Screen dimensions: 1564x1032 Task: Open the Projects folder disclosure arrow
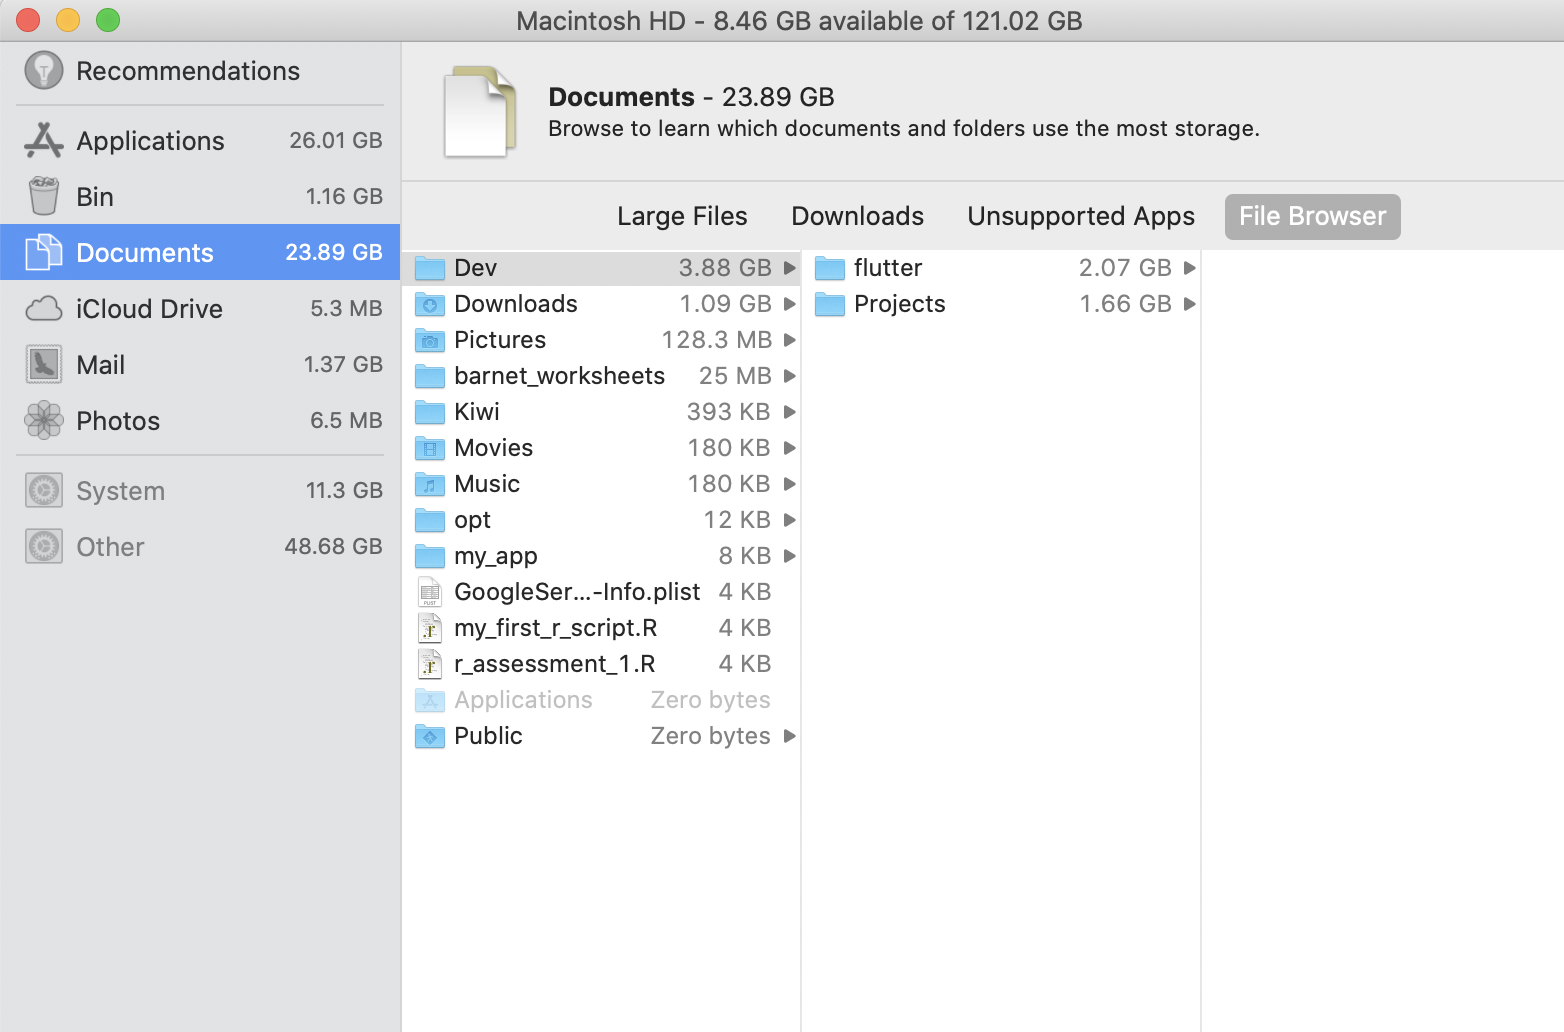click(1189, 303)
